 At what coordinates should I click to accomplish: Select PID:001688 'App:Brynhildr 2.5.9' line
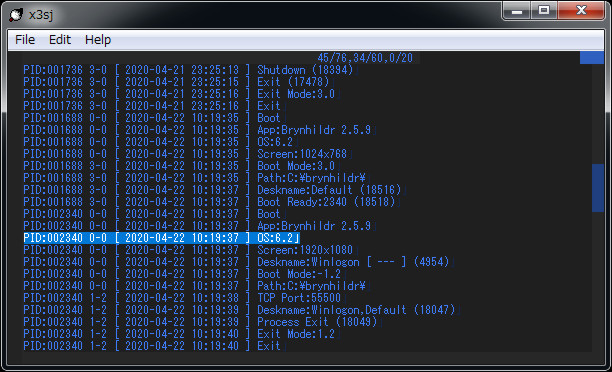pyautogui.click(x=197, y=130)
